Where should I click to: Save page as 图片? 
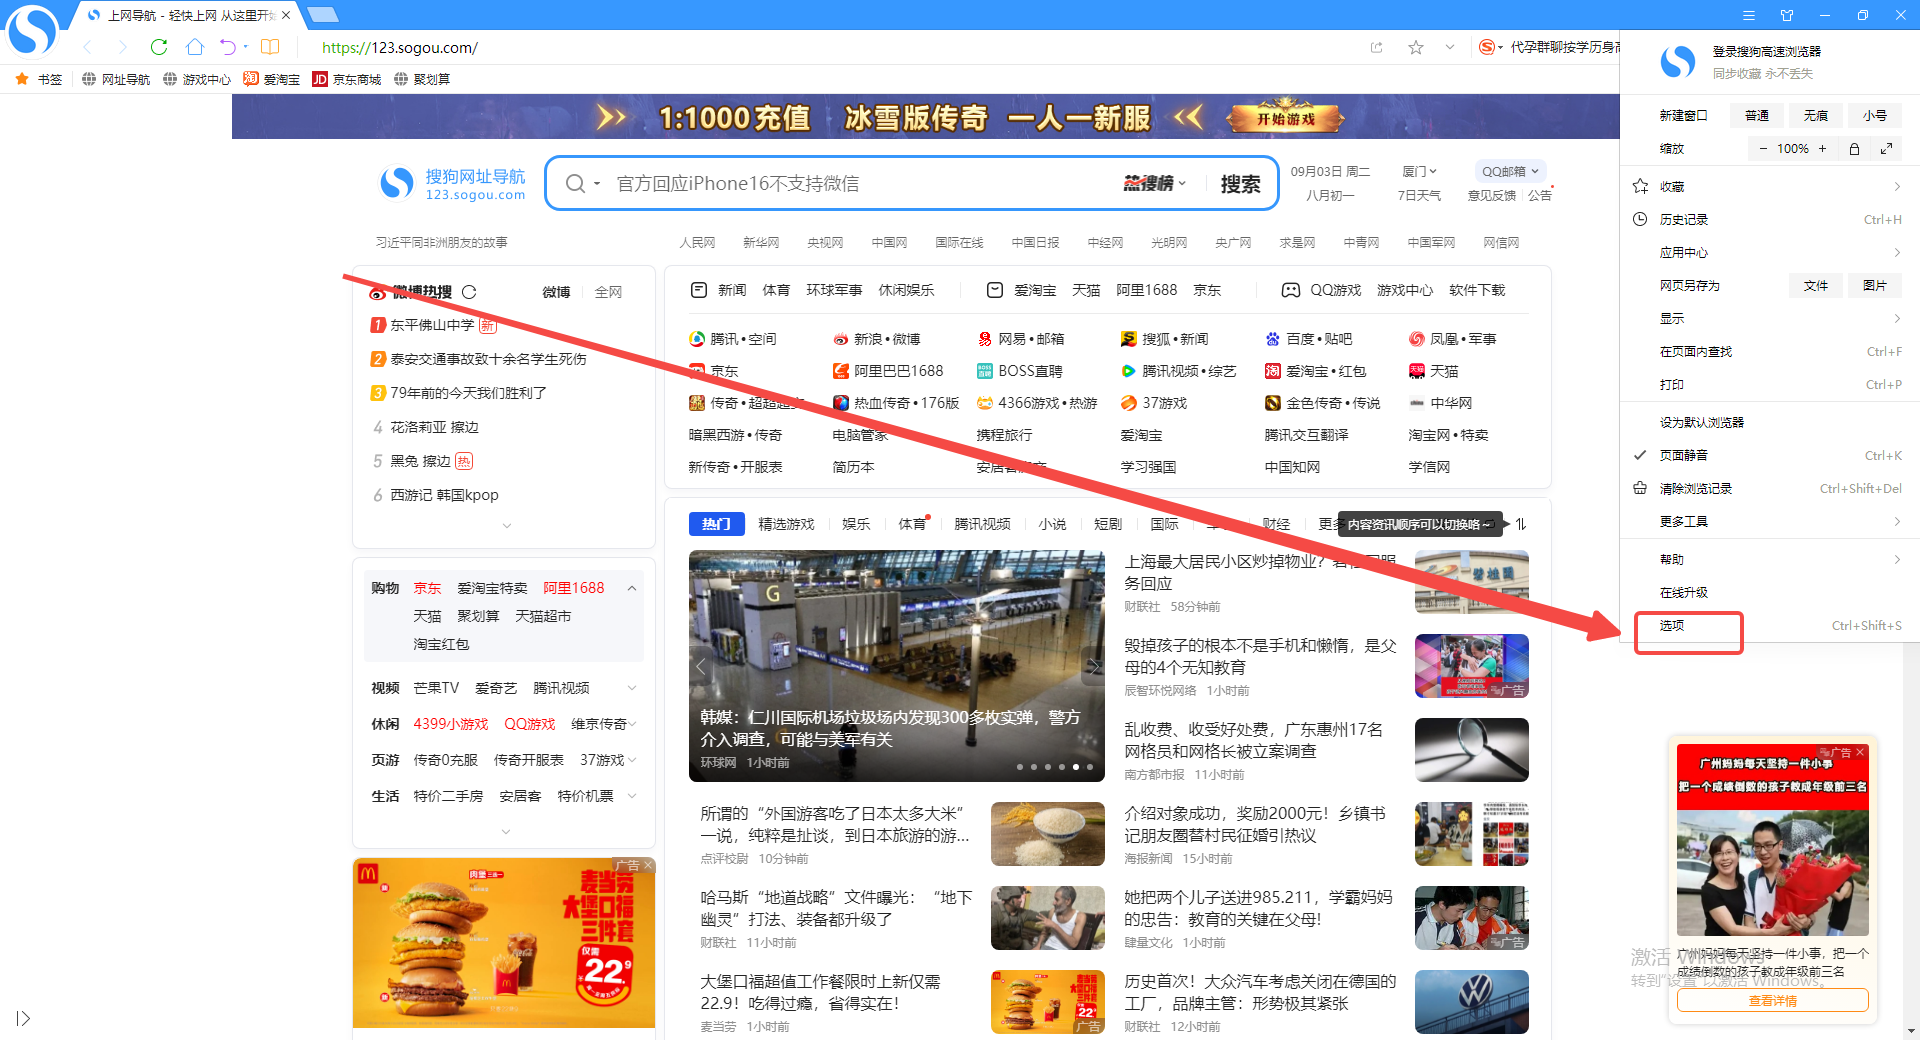pos(1875,285)
